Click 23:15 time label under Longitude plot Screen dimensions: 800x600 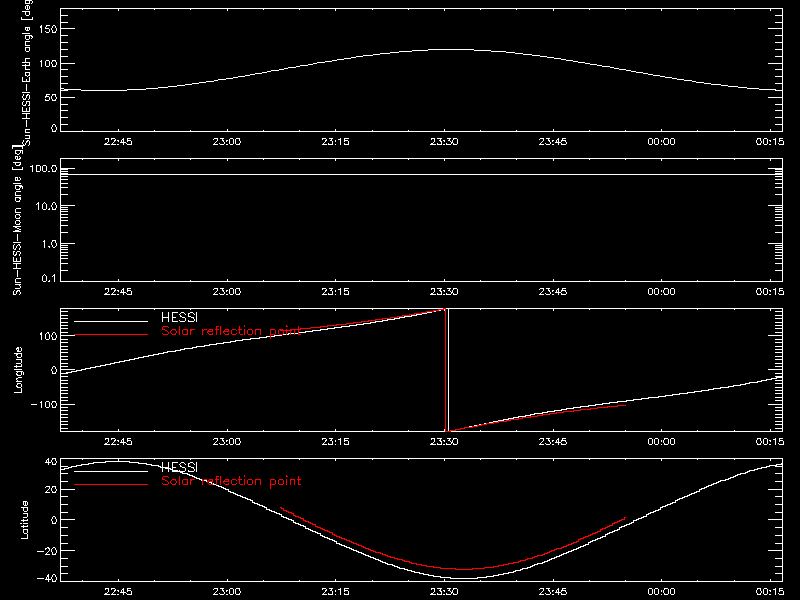[335, 442]
